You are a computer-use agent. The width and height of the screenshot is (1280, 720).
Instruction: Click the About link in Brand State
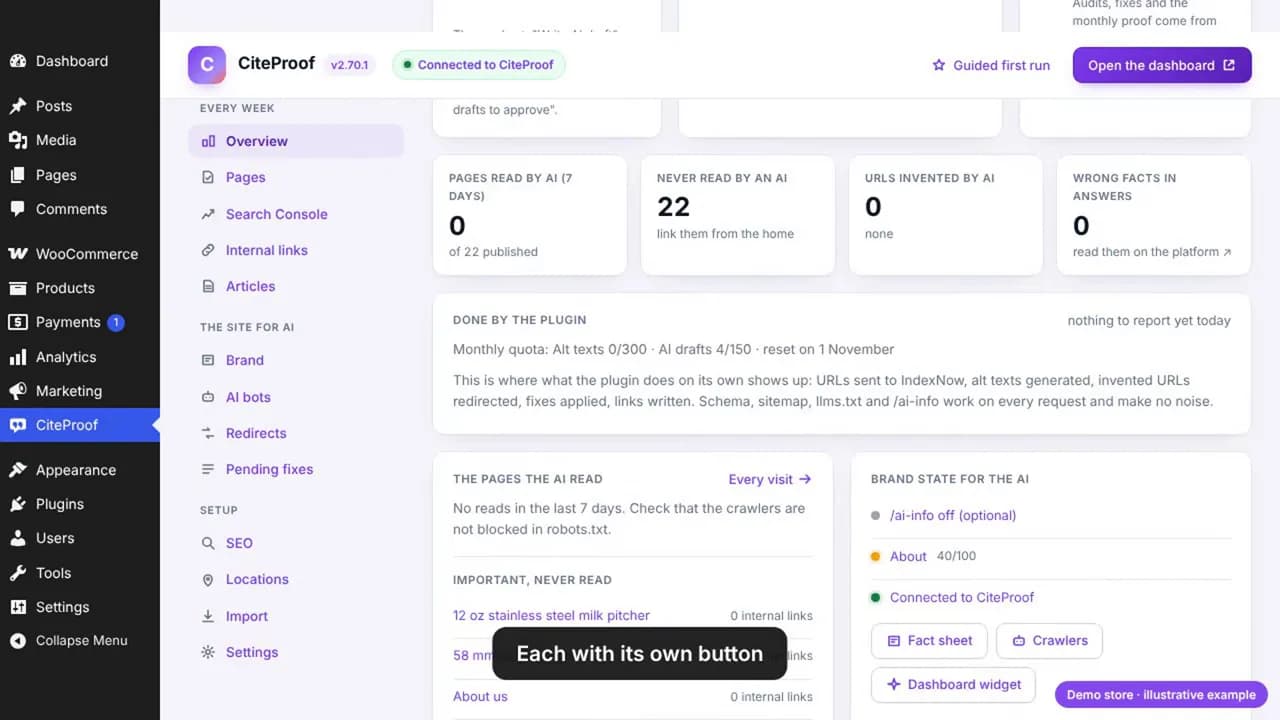click(908, 556)
